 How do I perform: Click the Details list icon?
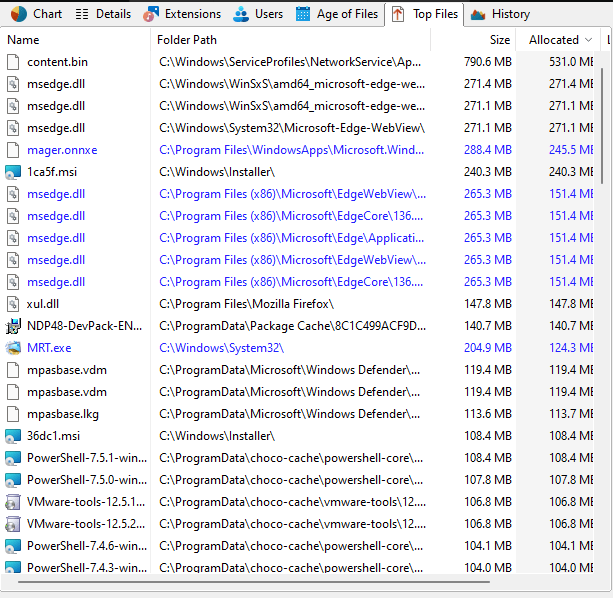coord(82,14)
